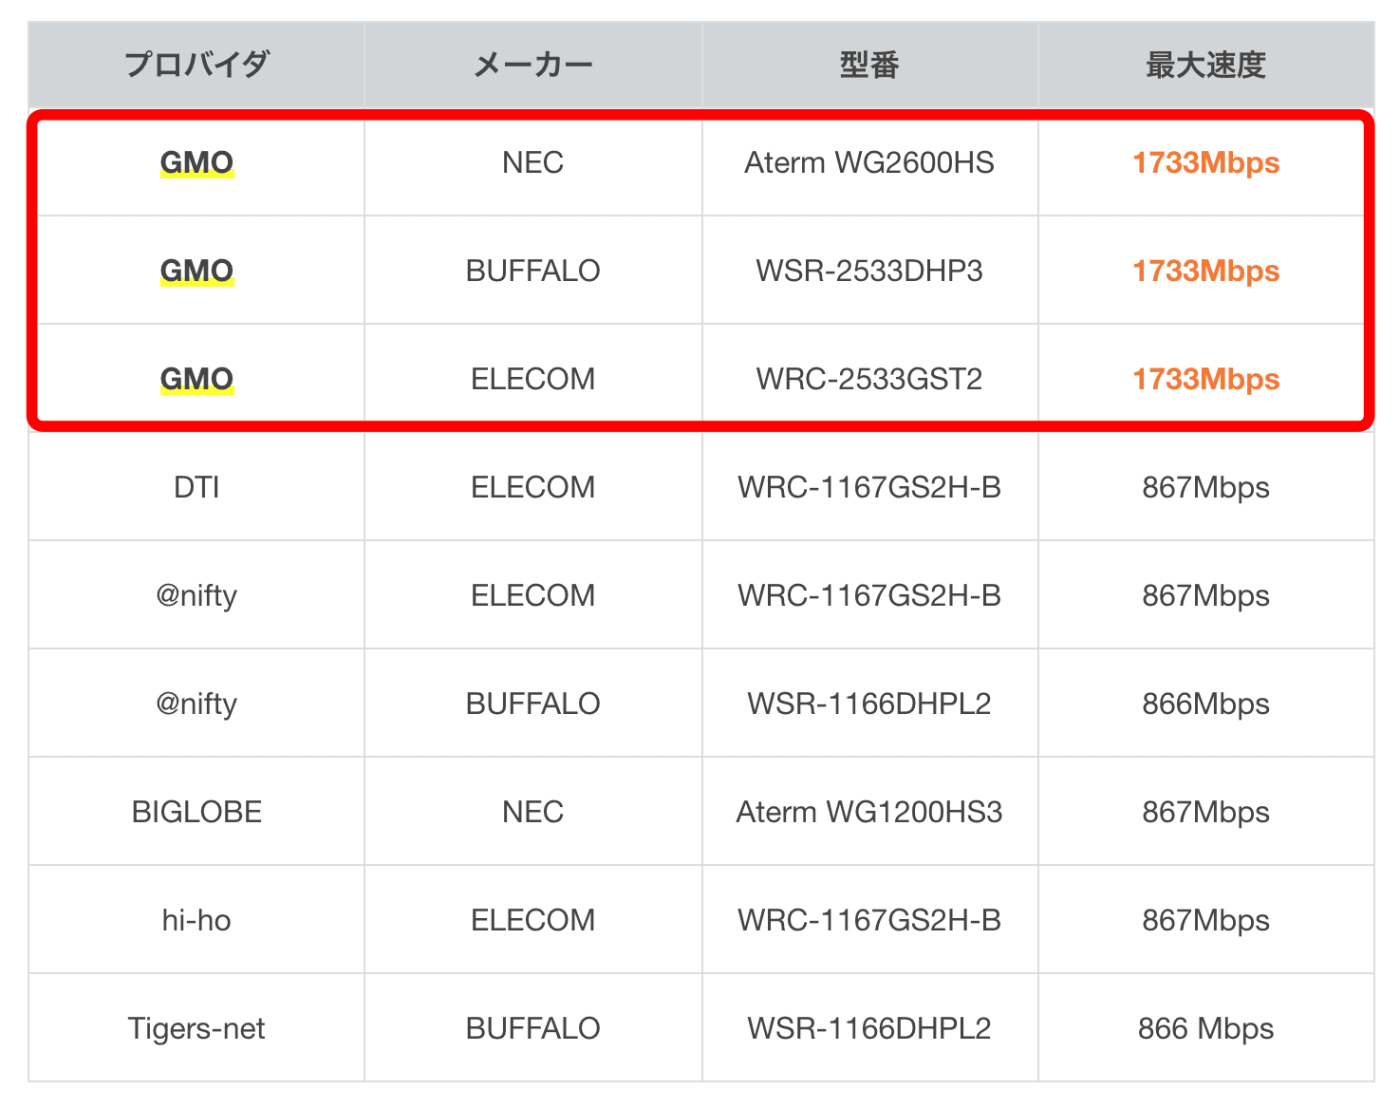The height and width of the screenshot is (1108, 1400).
Task: Click the 867Mbps speed in the DTI row
Action: click(x=1205, y=487)
